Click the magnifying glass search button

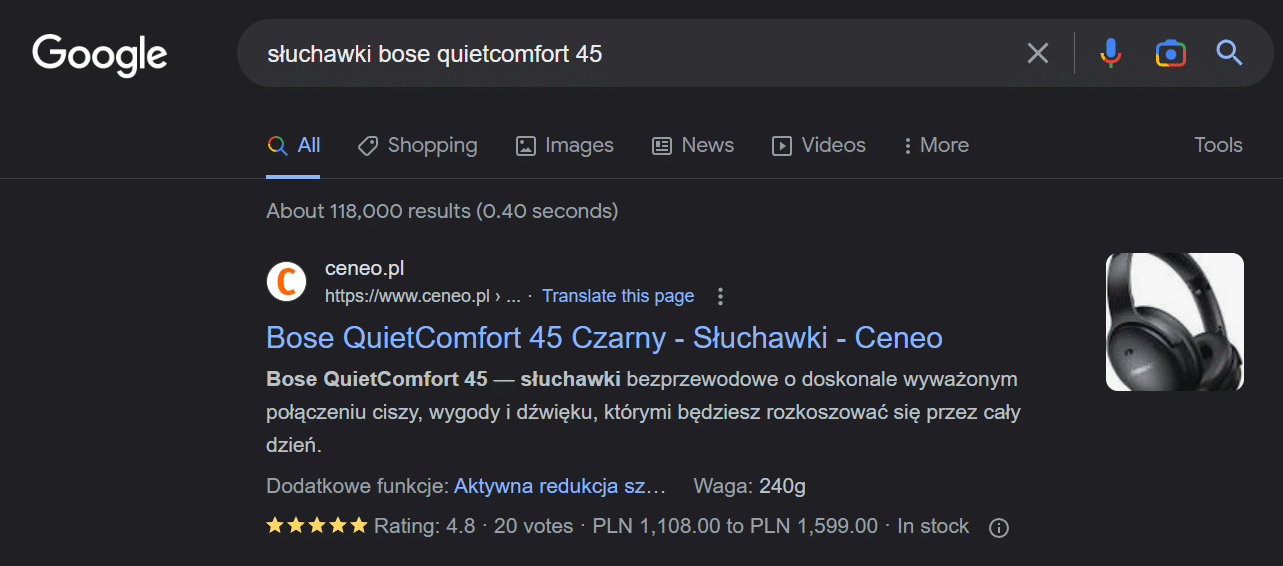pyautogui.click(x=1229, y=53)
